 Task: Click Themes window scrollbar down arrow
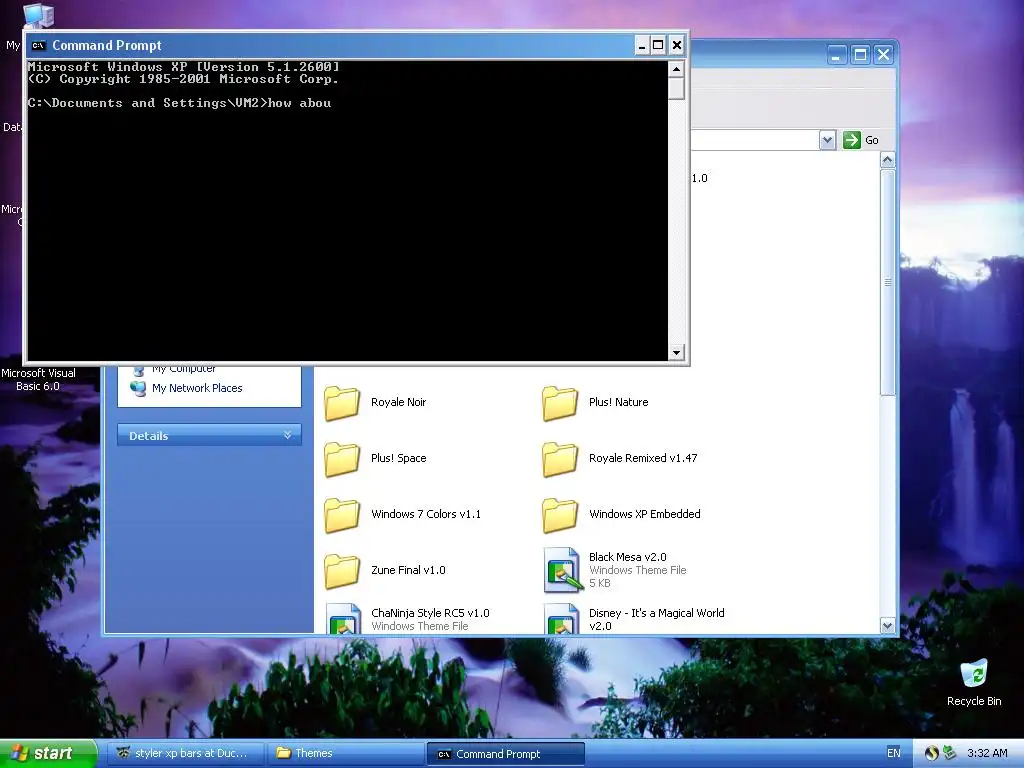(x=888, y=626)
